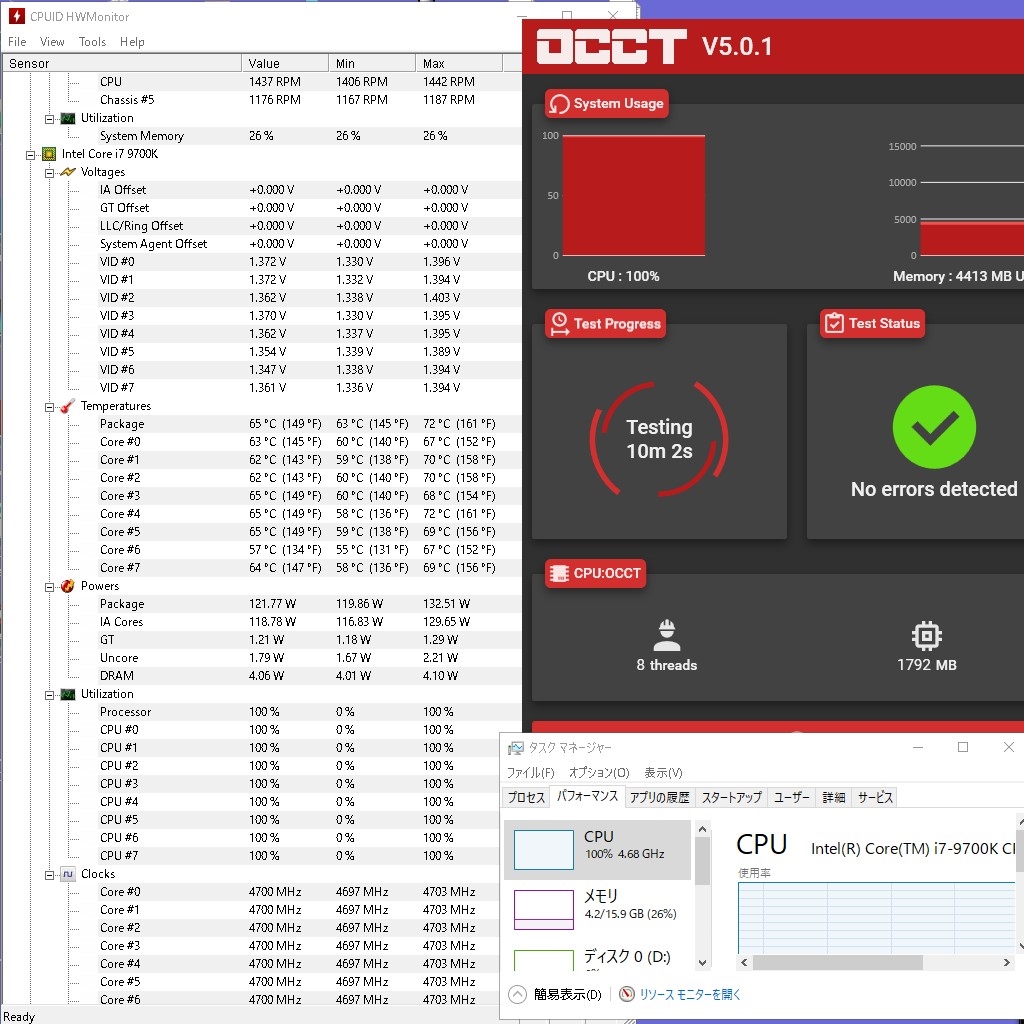Open the オプション(O) menu in Task Manager
Viewport: 1024px width, 1024px height.
click(599, 773)
